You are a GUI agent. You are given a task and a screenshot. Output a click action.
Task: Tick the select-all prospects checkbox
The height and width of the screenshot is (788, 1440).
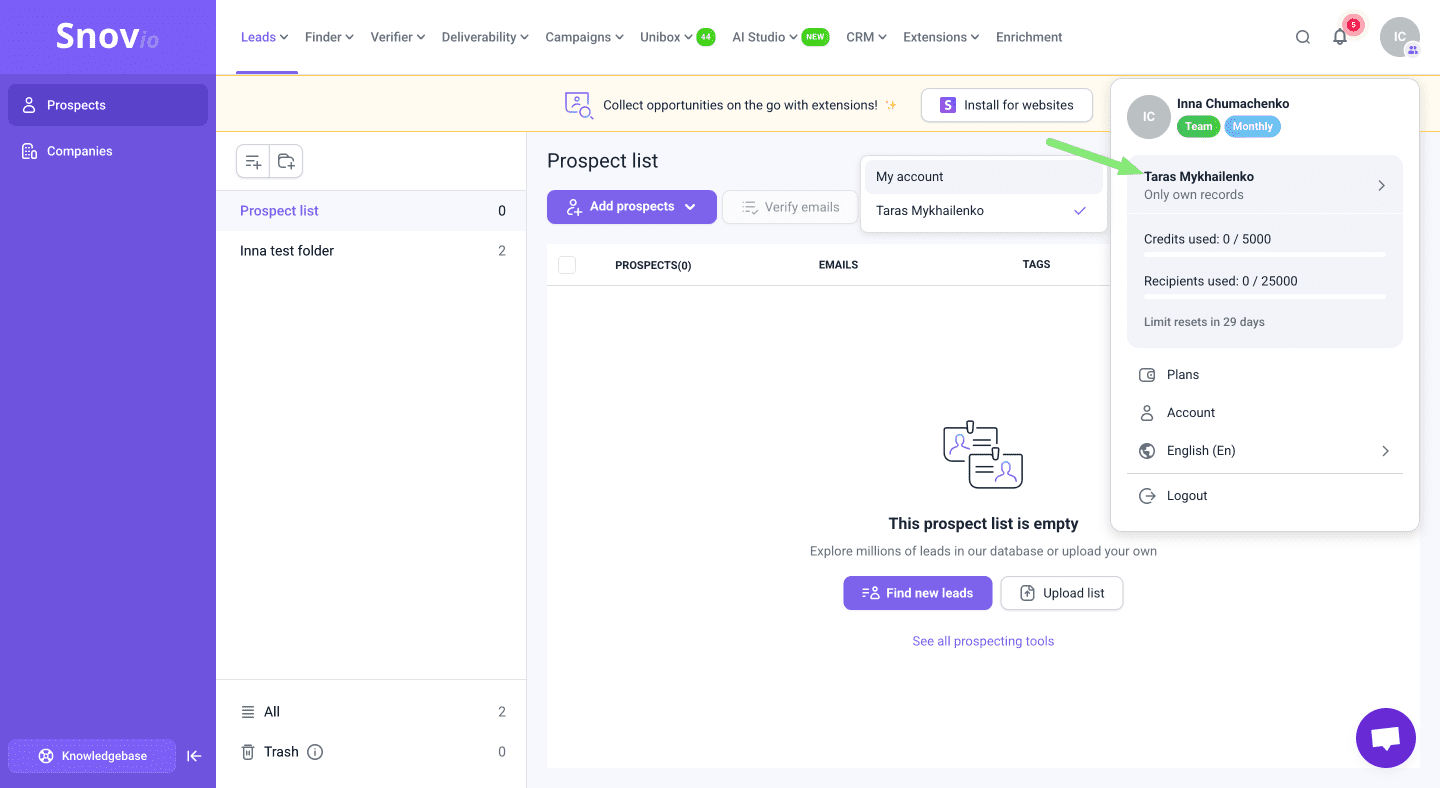click(x=567, y=265)
